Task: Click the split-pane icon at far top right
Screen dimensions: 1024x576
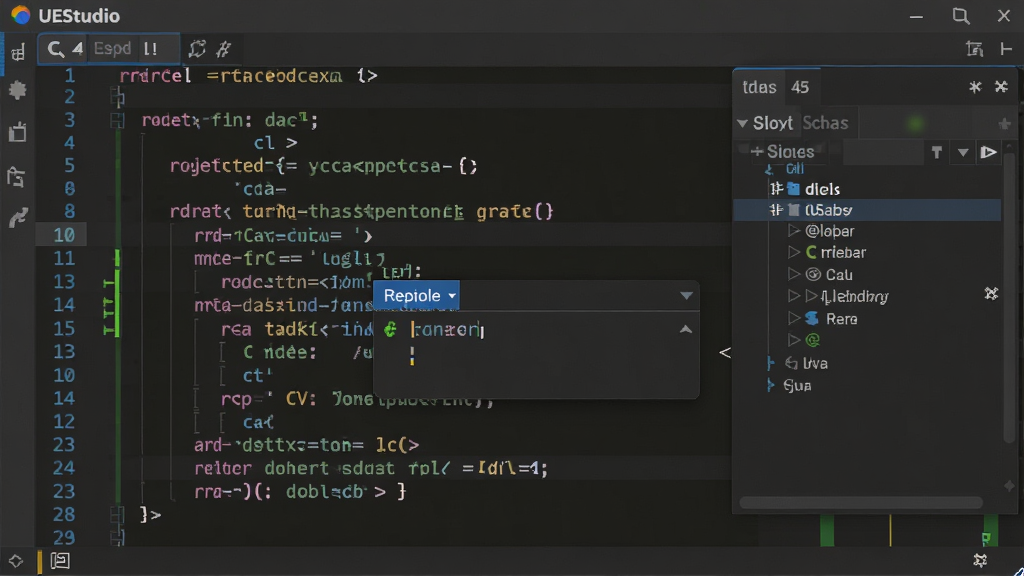Action: pos(1006,49)
